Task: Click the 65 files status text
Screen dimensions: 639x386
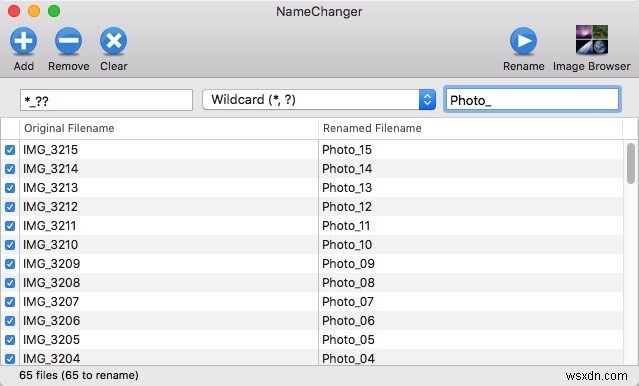Action: coord(79,375)
